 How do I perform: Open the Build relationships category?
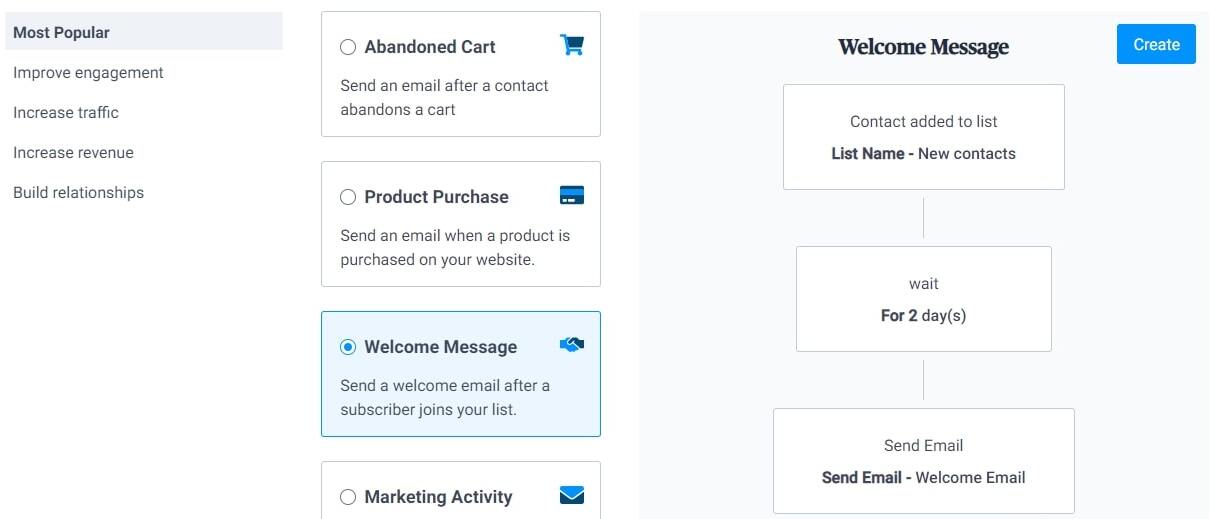(78, 192)
